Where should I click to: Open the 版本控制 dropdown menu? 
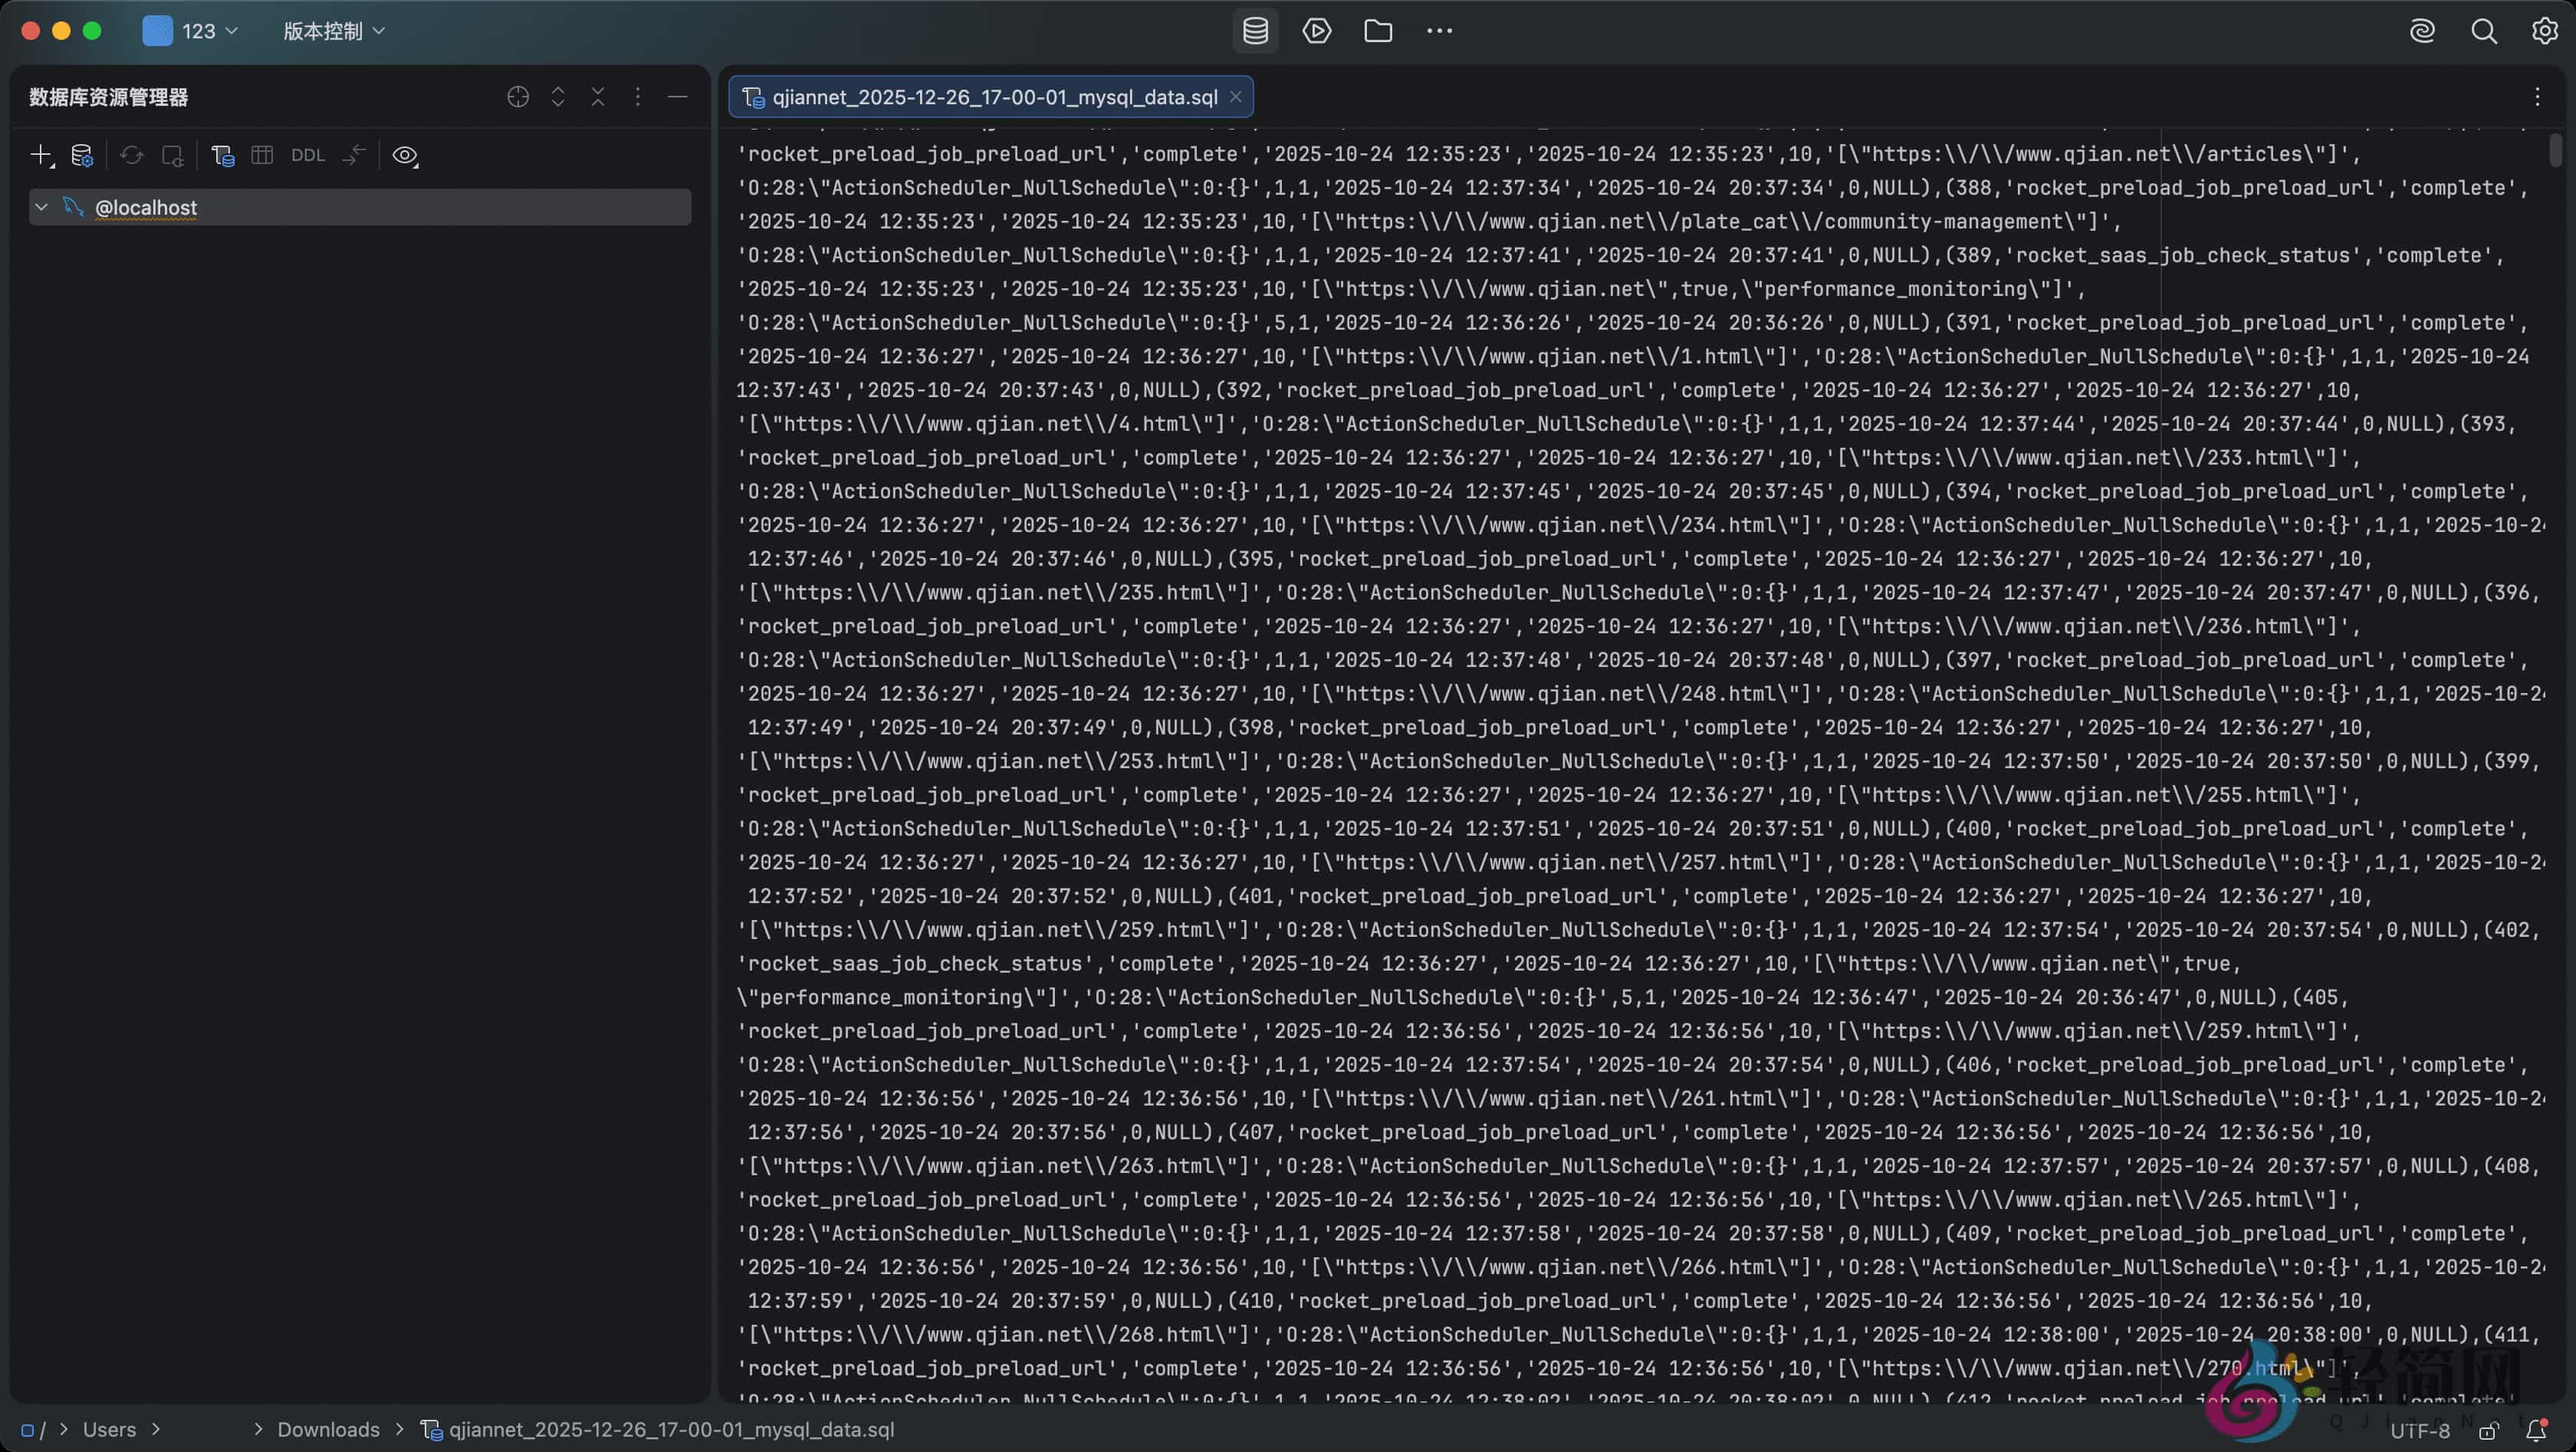tap(333, 31)
